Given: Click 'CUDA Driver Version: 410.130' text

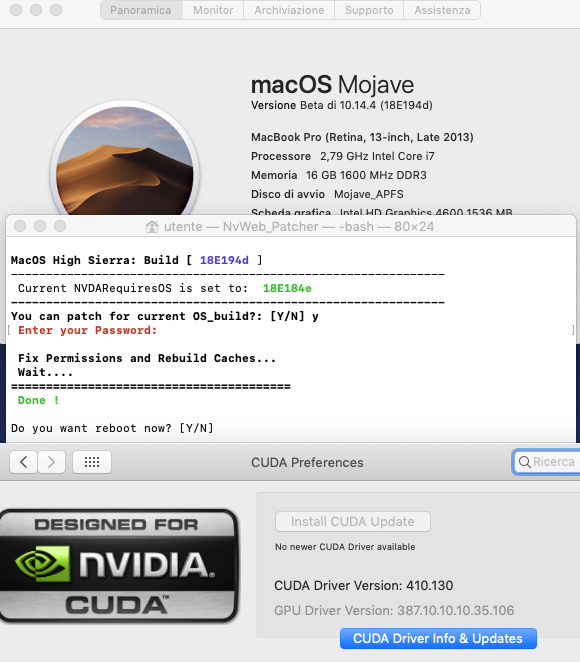Looking at the screenshot, I should tap(363, 586).
